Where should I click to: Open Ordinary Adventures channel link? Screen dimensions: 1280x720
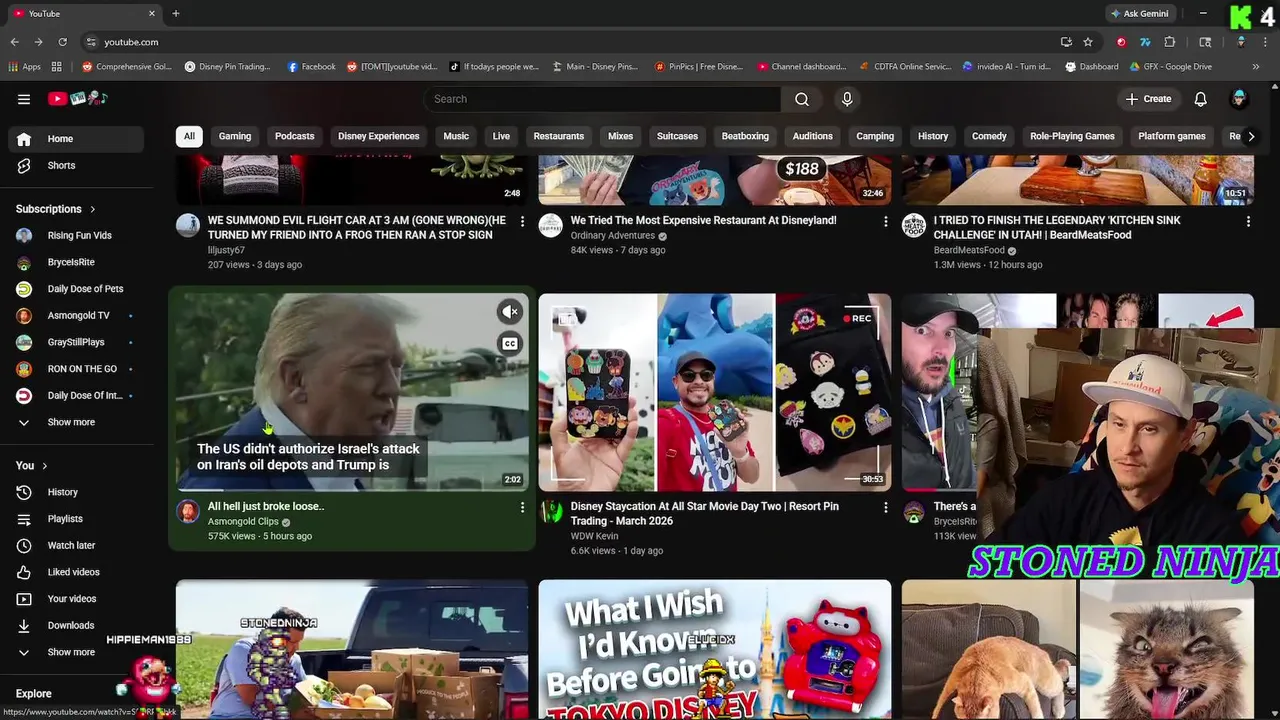coord(612,236)
